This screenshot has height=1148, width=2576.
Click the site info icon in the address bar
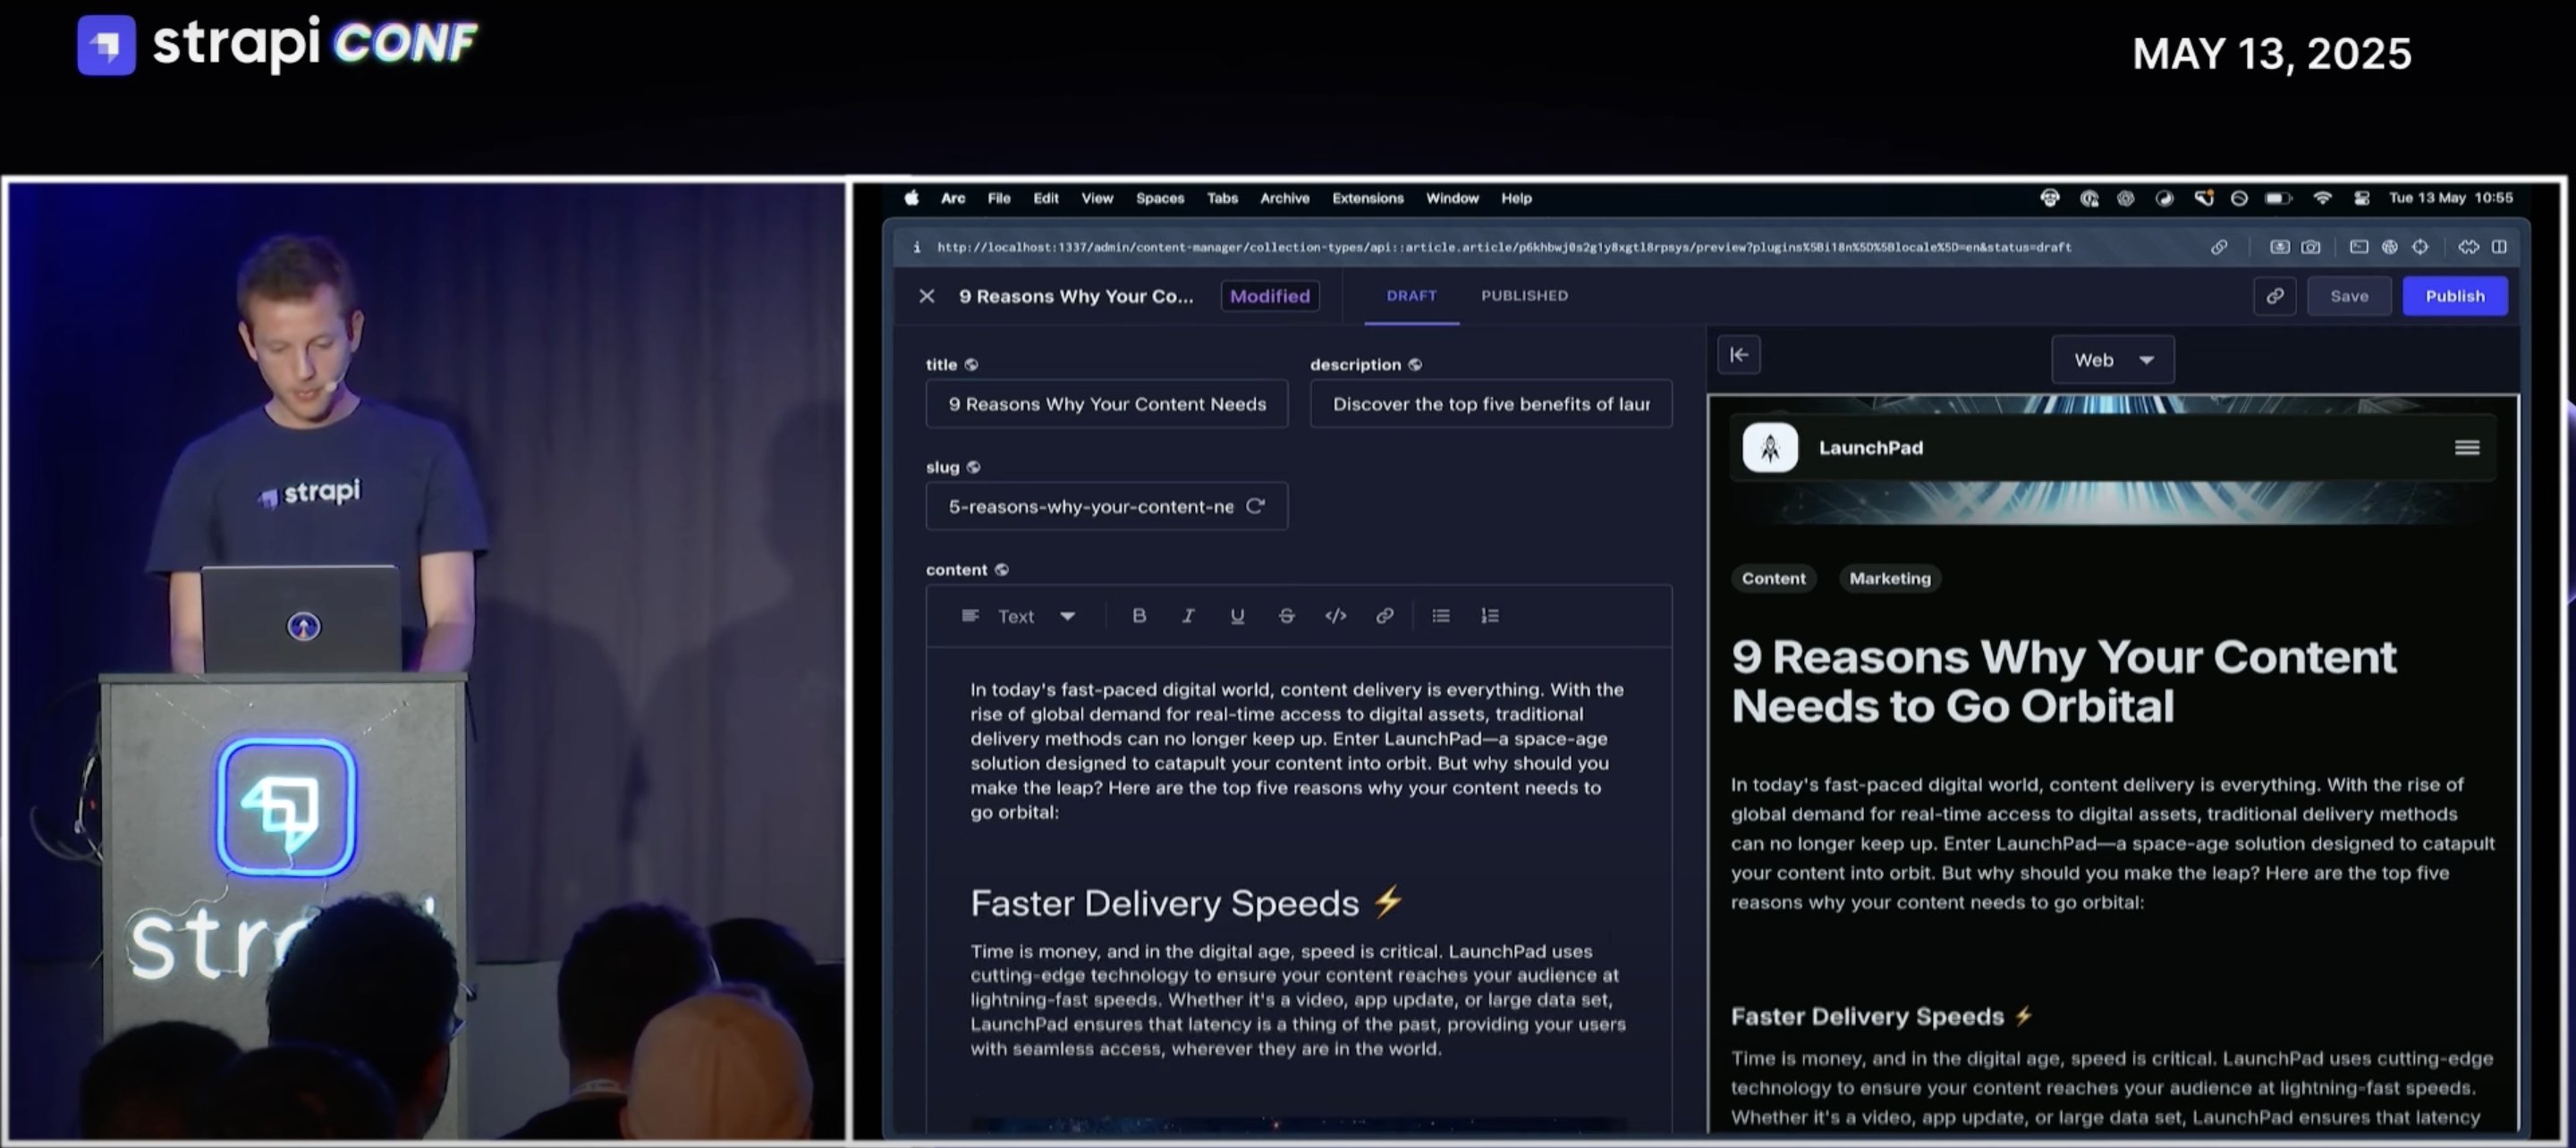pyautogui.click(x=916, y=247)
